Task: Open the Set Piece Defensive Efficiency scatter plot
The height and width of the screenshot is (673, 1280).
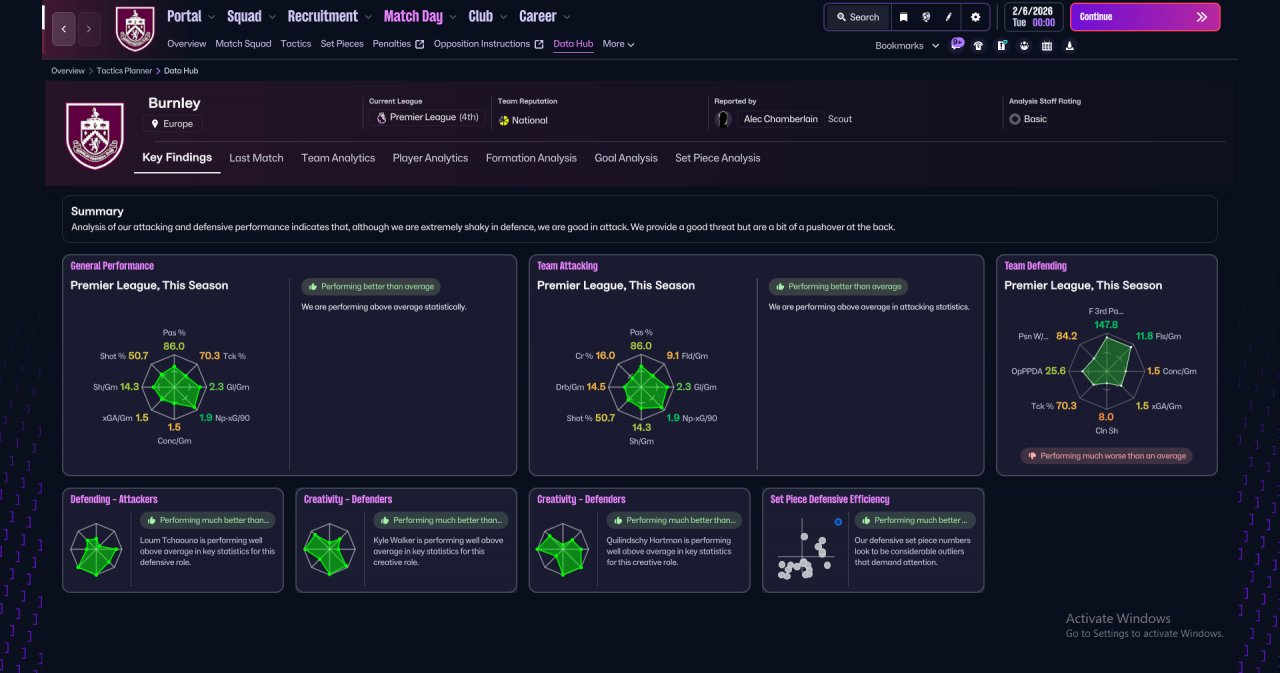Action: pos(807,551)
